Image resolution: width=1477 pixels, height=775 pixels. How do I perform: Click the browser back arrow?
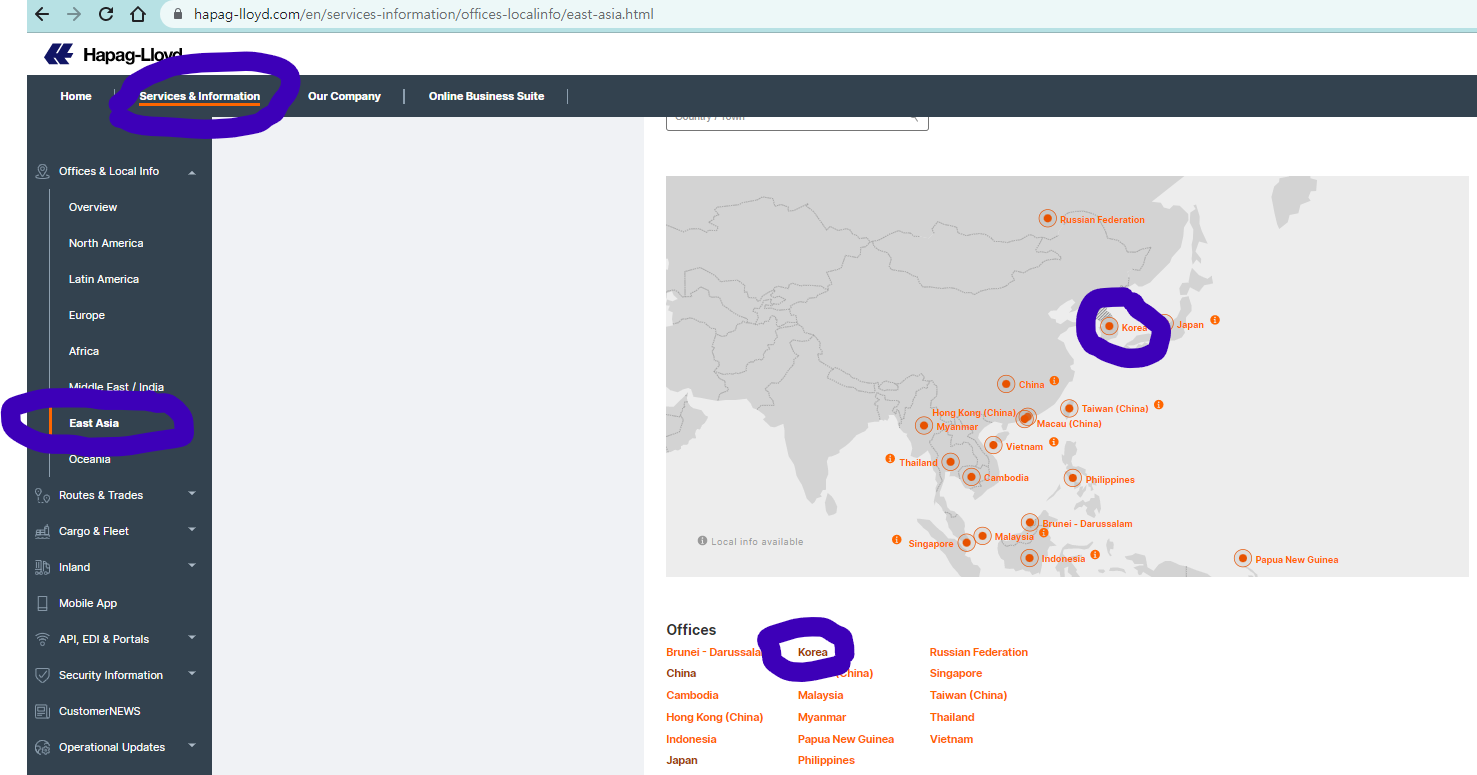[41, 15]
